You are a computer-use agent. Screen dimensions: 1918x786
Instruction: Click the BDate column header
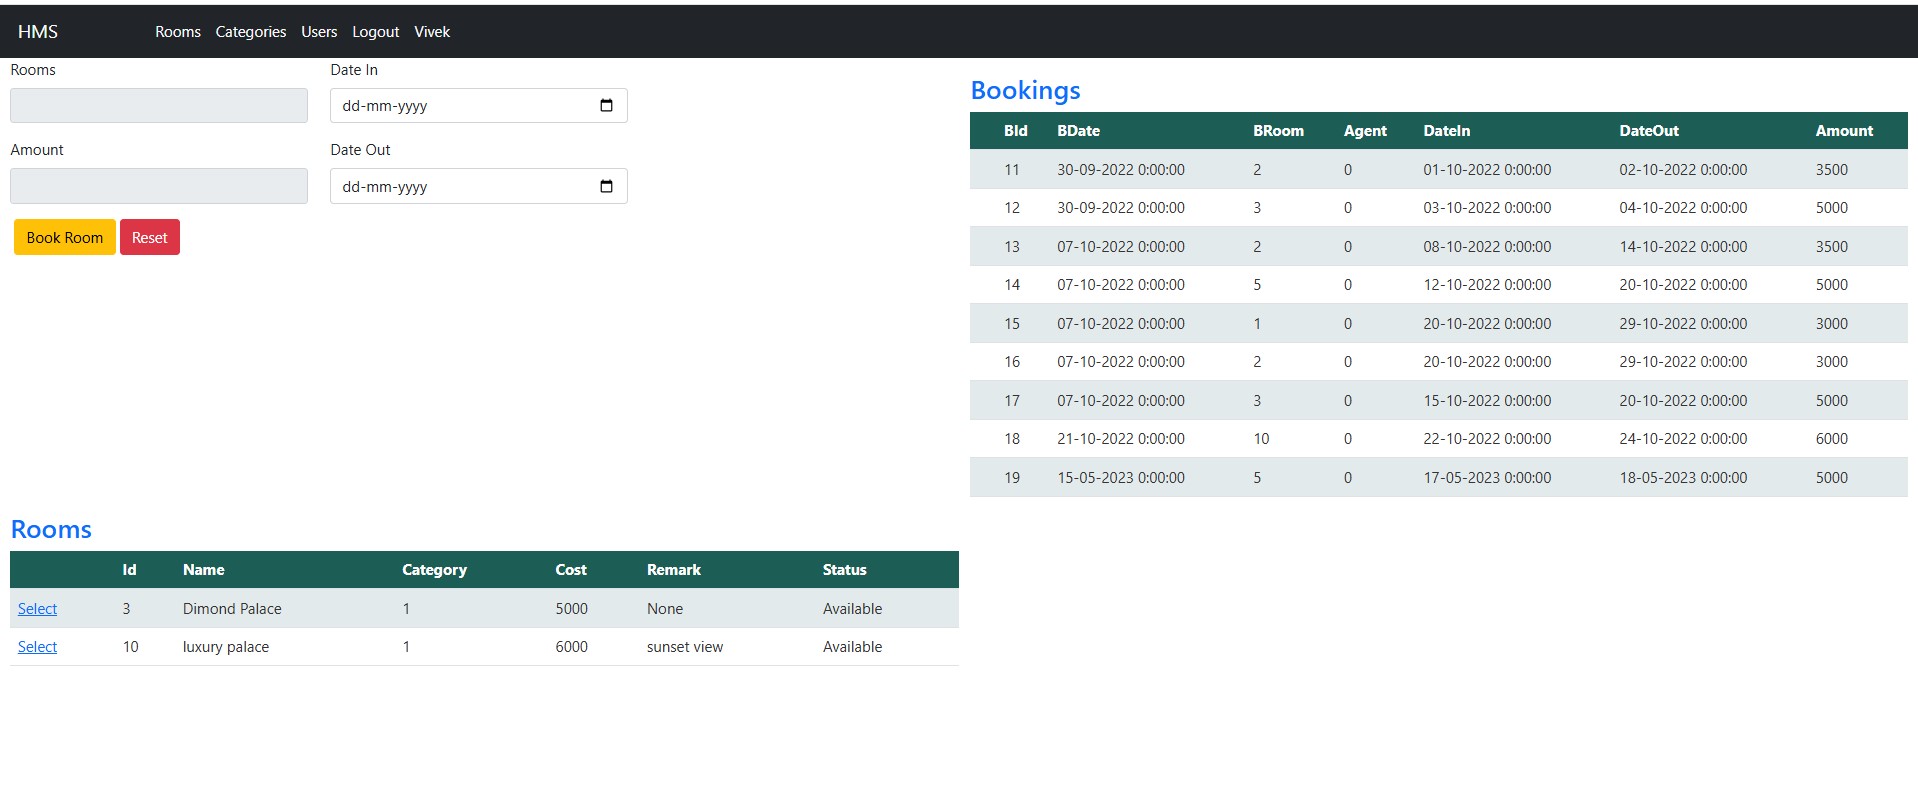pyautogui.click(x=1078, y=131)
